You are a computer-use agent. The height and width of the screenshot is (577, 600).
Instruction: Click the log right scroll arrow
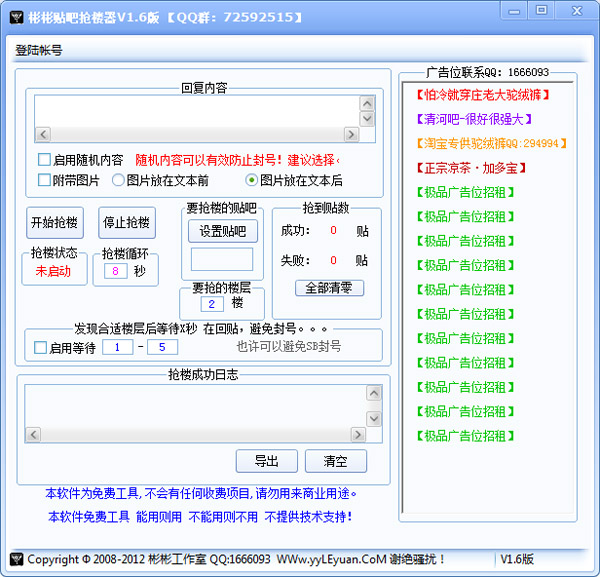358,435
